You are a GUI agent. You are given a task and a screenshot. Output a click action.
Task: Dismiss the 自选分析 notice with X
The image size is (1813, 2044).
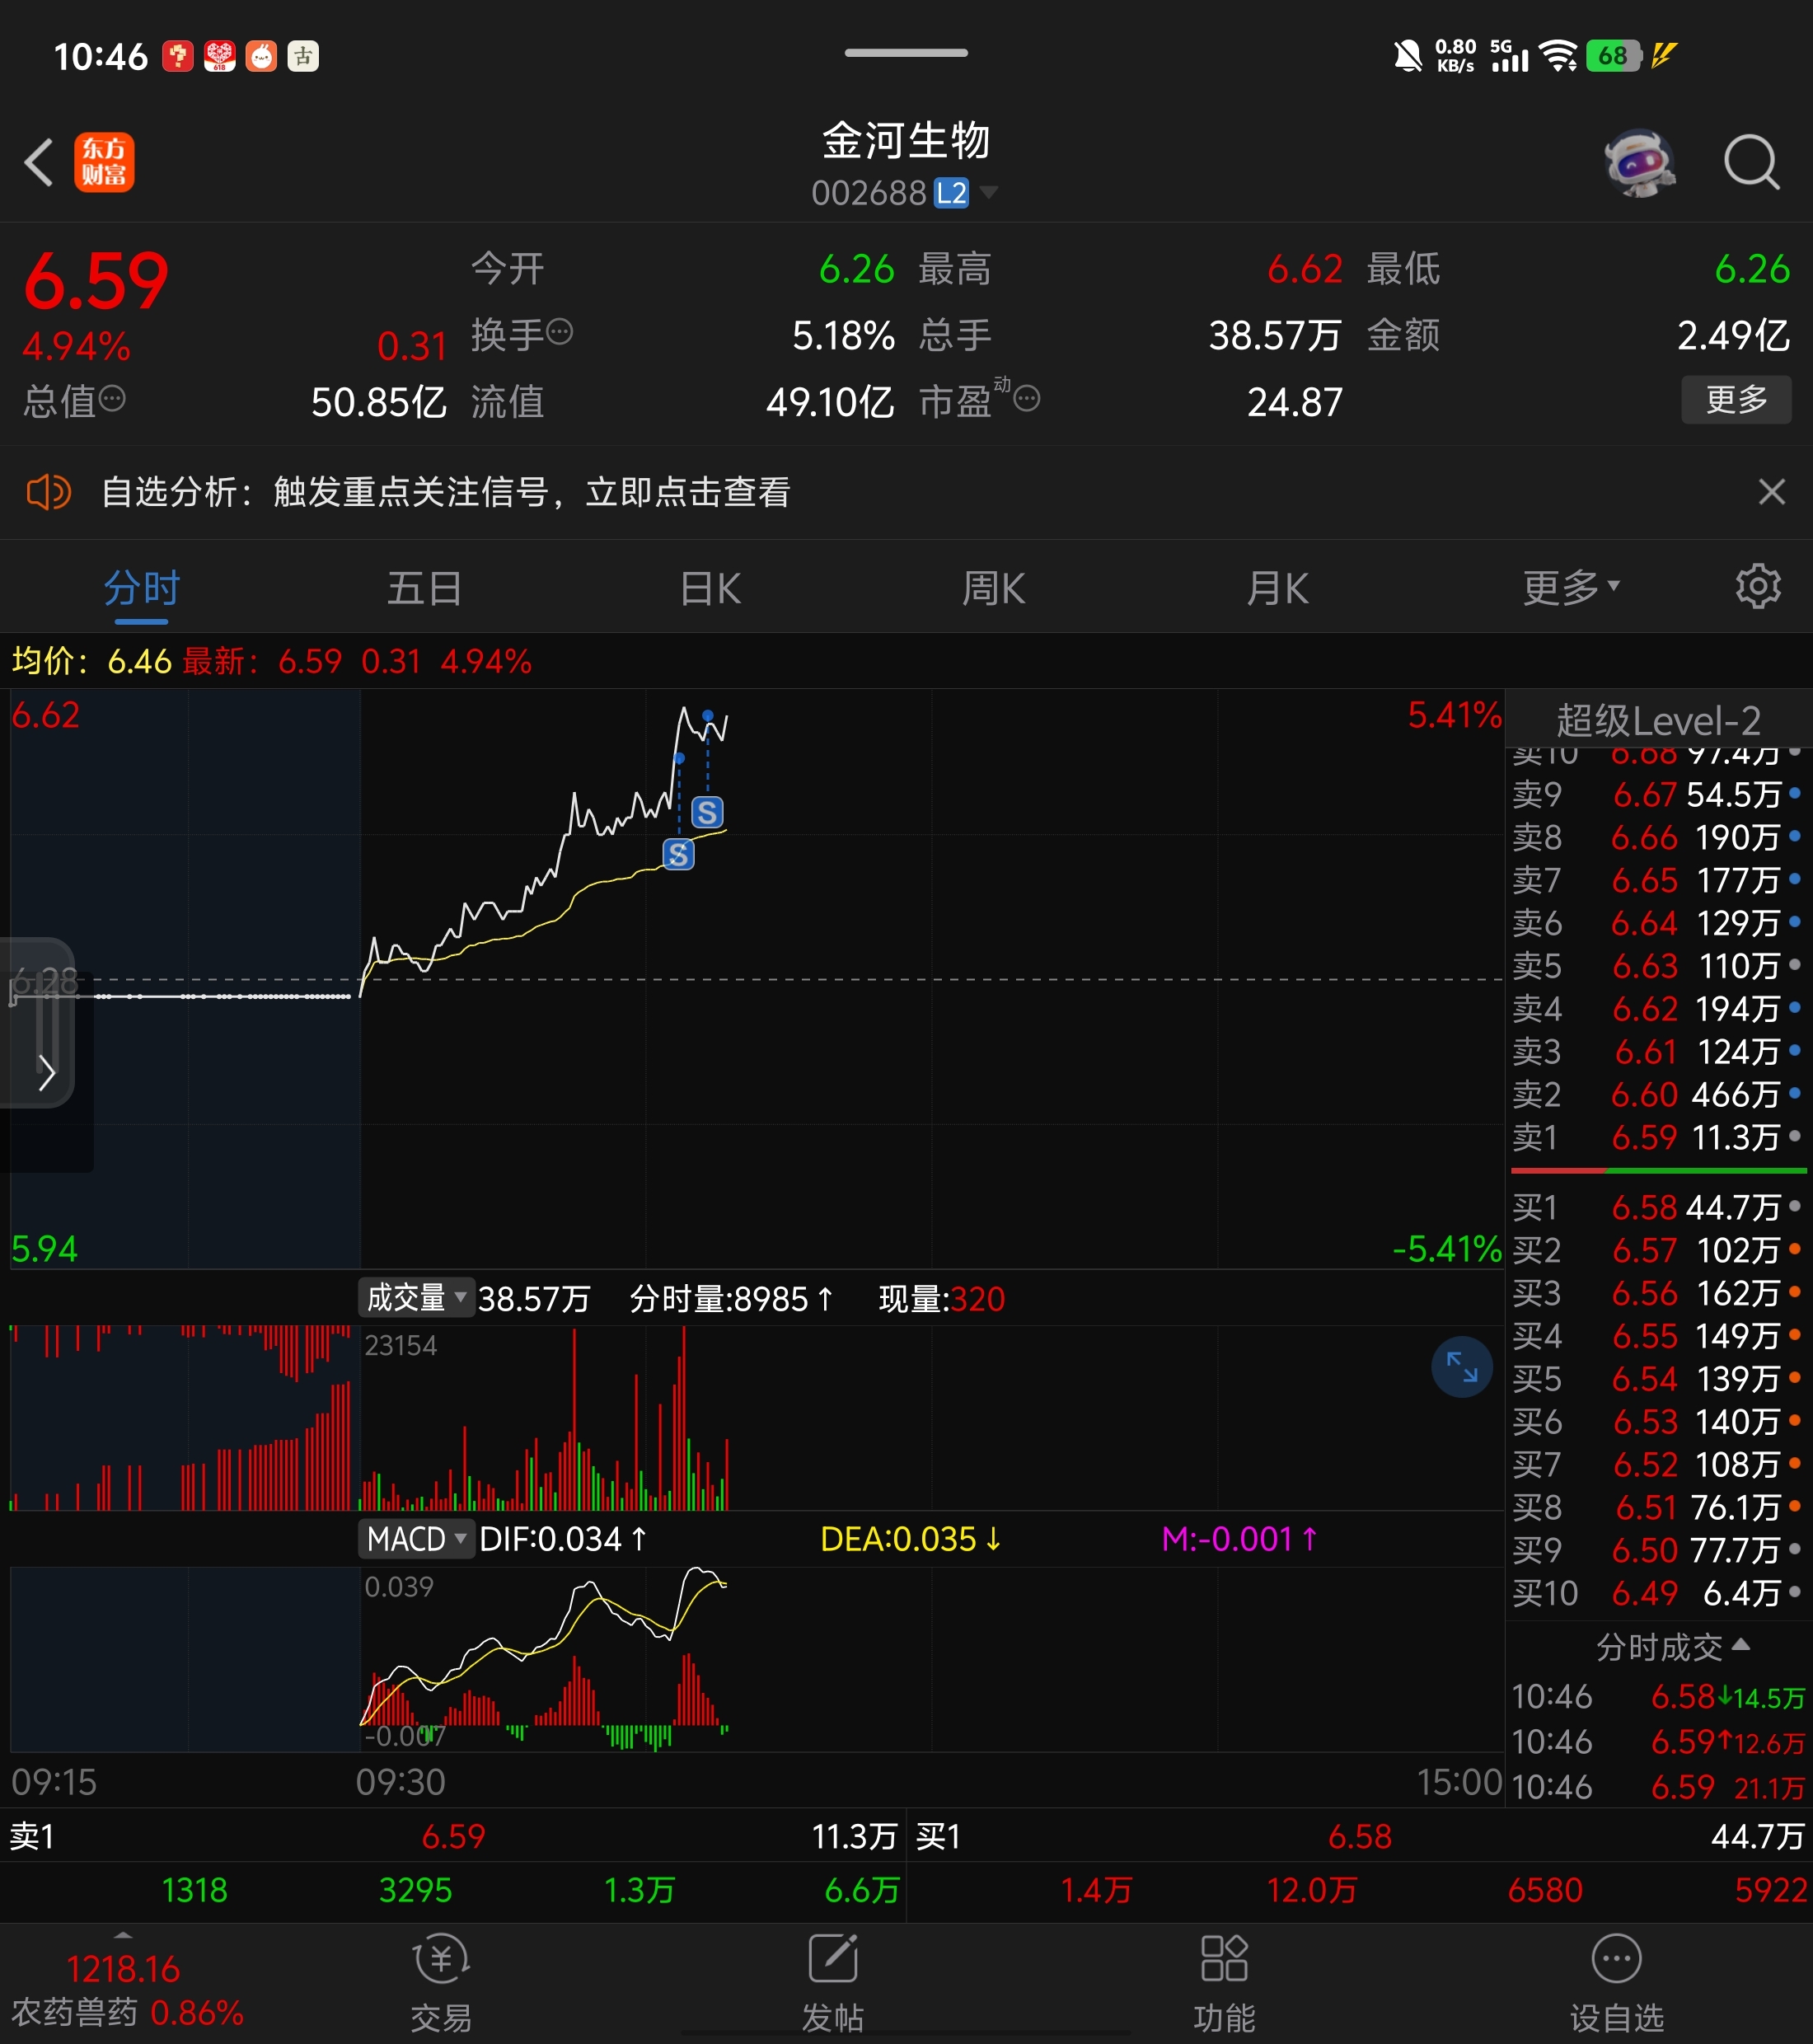(1771, 492)
